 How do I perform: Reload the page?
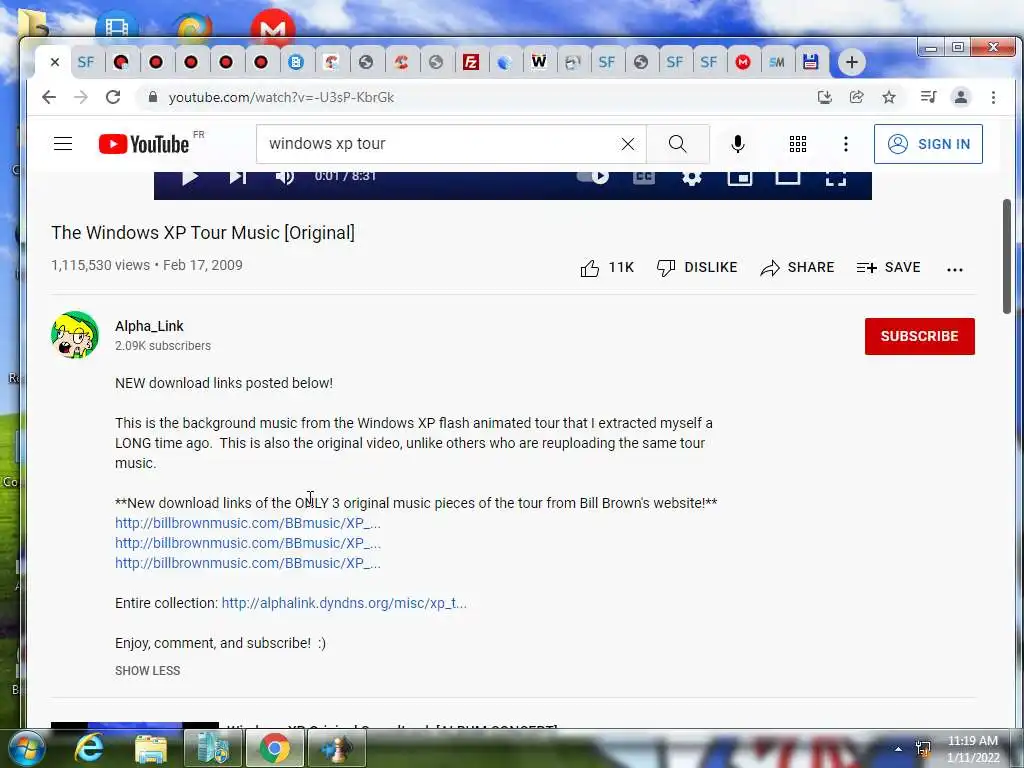pos(113,97)
